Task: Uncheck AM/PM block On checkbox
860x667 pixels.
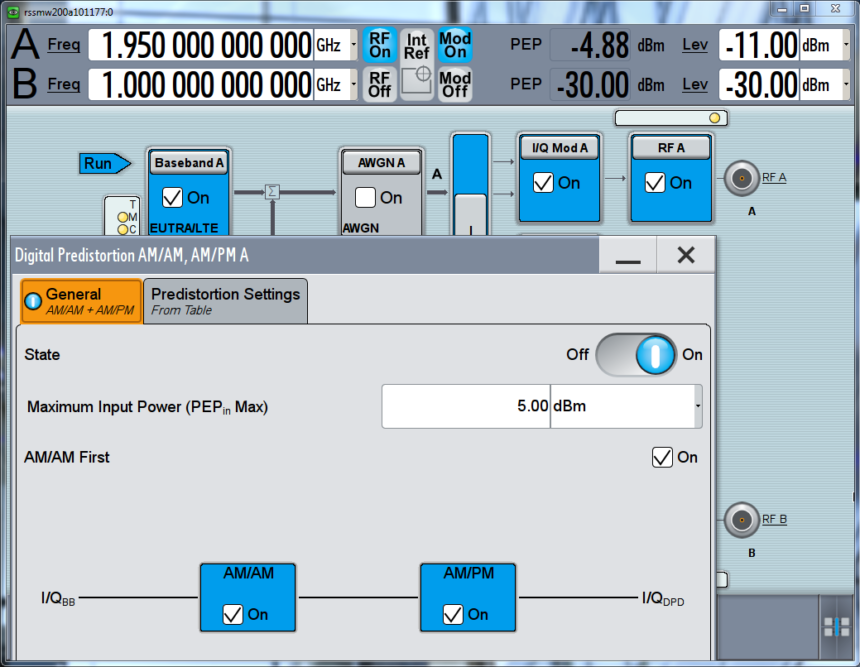Action: 453,614
